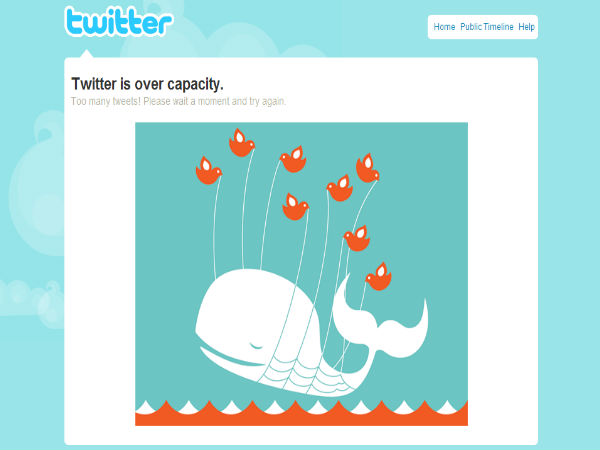600x450 pixels.
Task: Click the whale's tail fin
Action: tap(381, 321)
